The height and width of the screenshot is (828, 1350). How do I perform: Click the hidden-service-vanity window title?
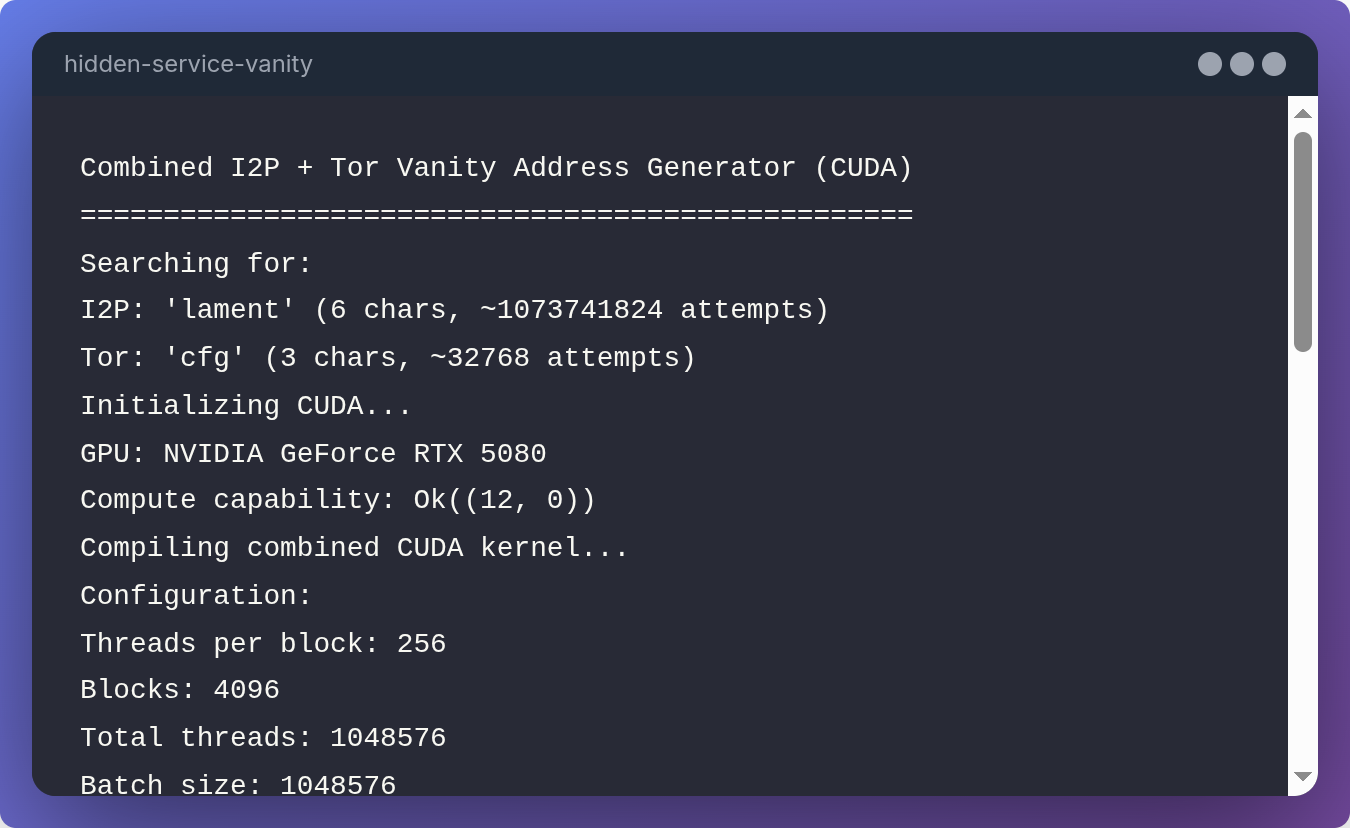coord(188,64)
